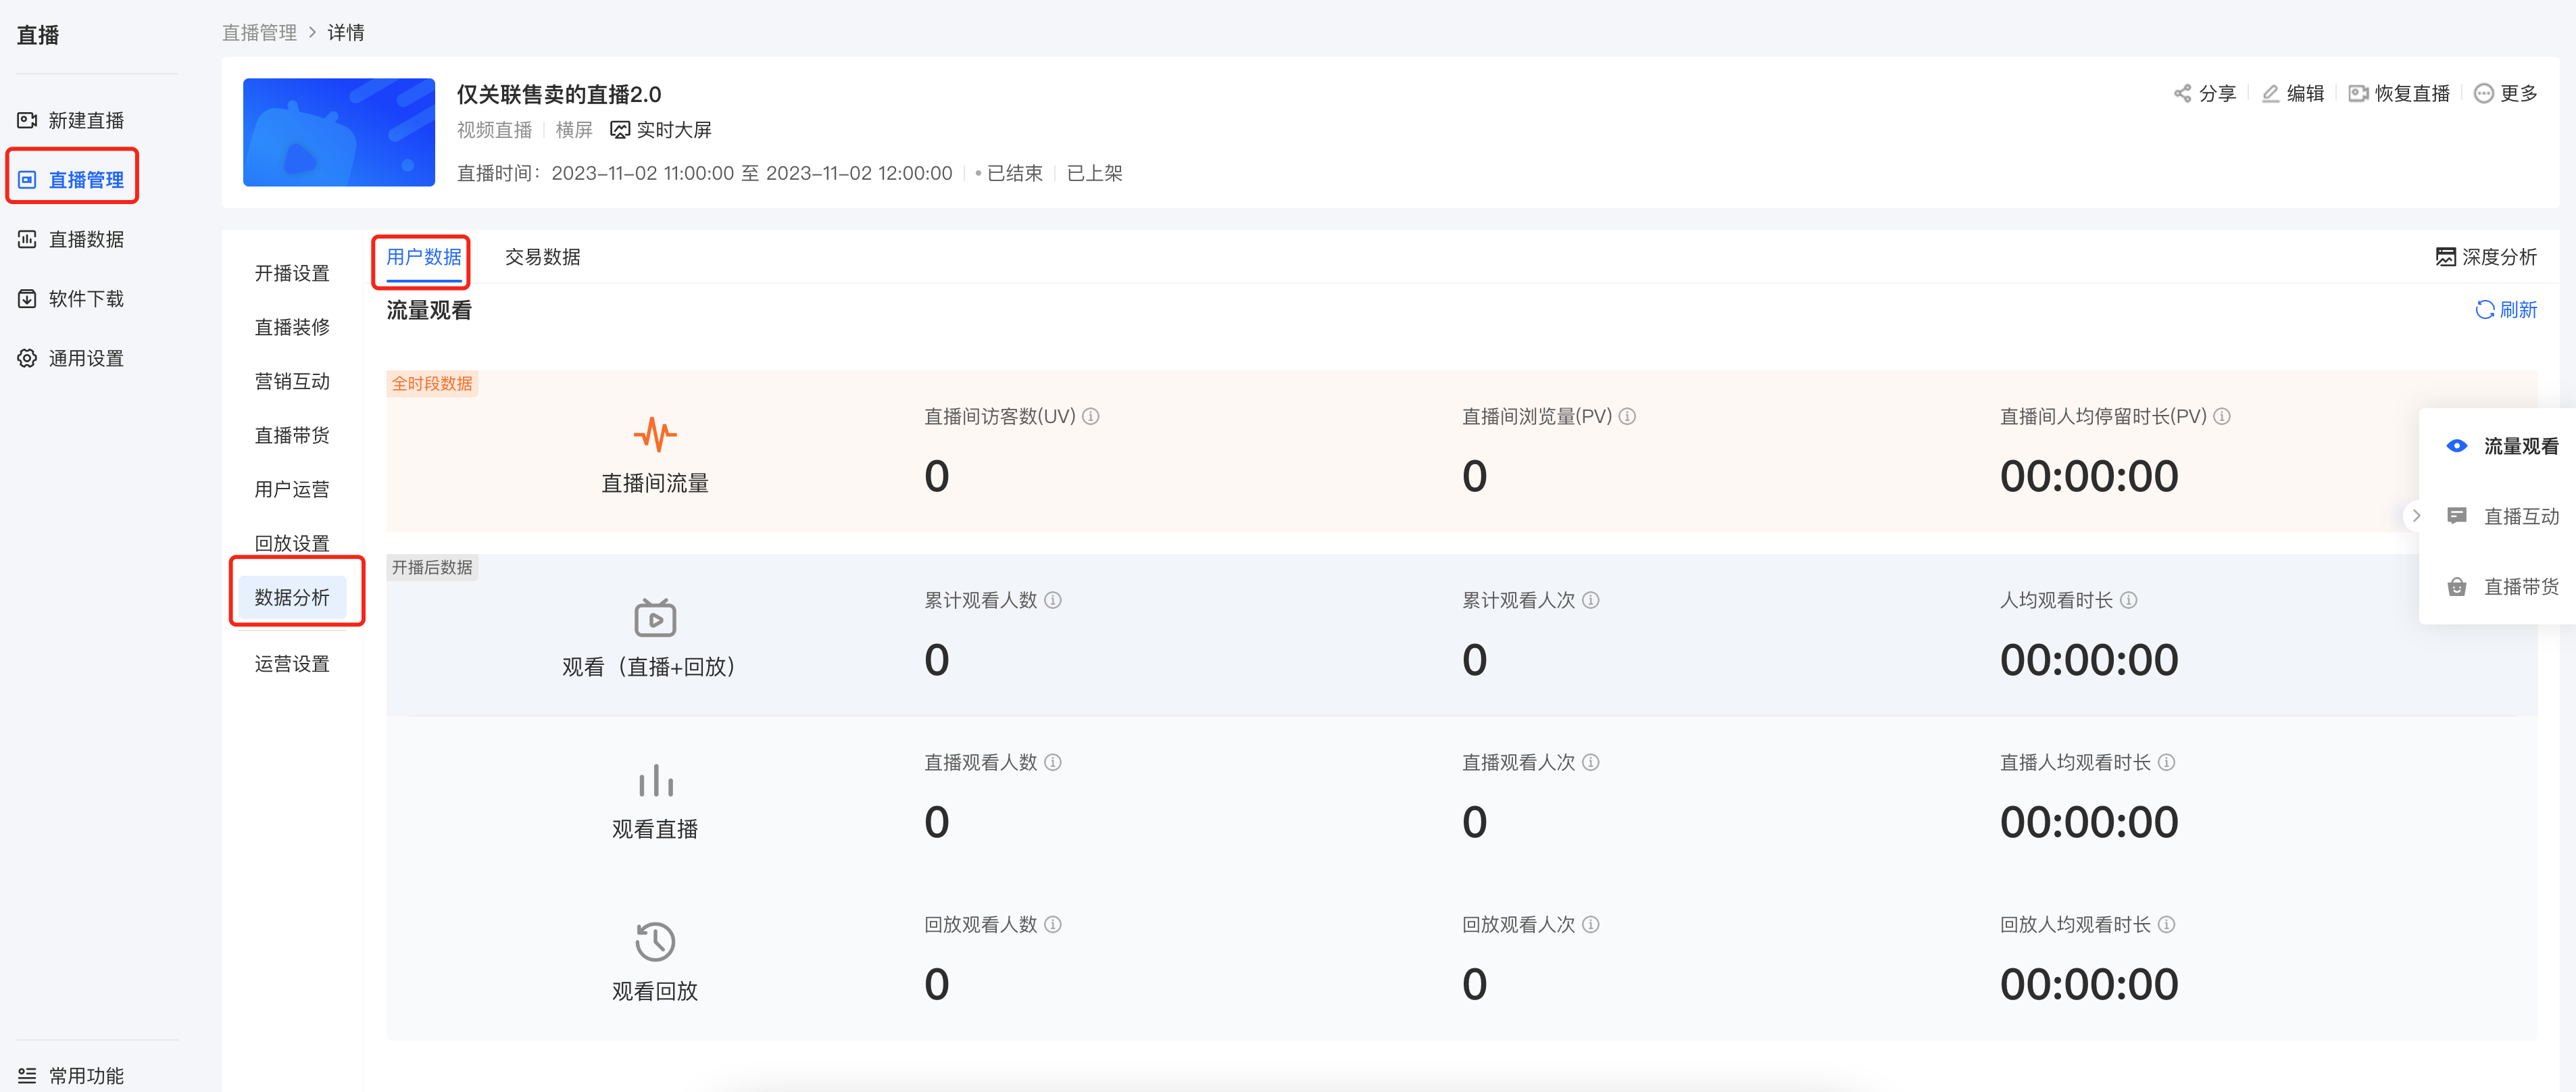Click the info icon next to 直播间访客数(UV)
2576x1092 pixels.
click(x=1091, y=417)
